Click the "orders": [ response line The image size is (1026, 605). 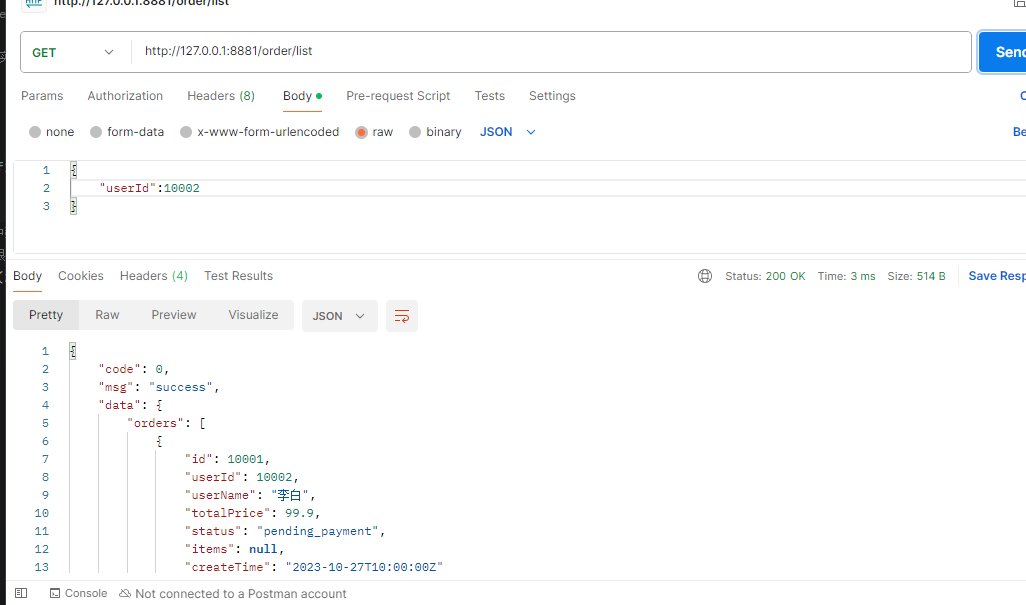pos(166,423)
